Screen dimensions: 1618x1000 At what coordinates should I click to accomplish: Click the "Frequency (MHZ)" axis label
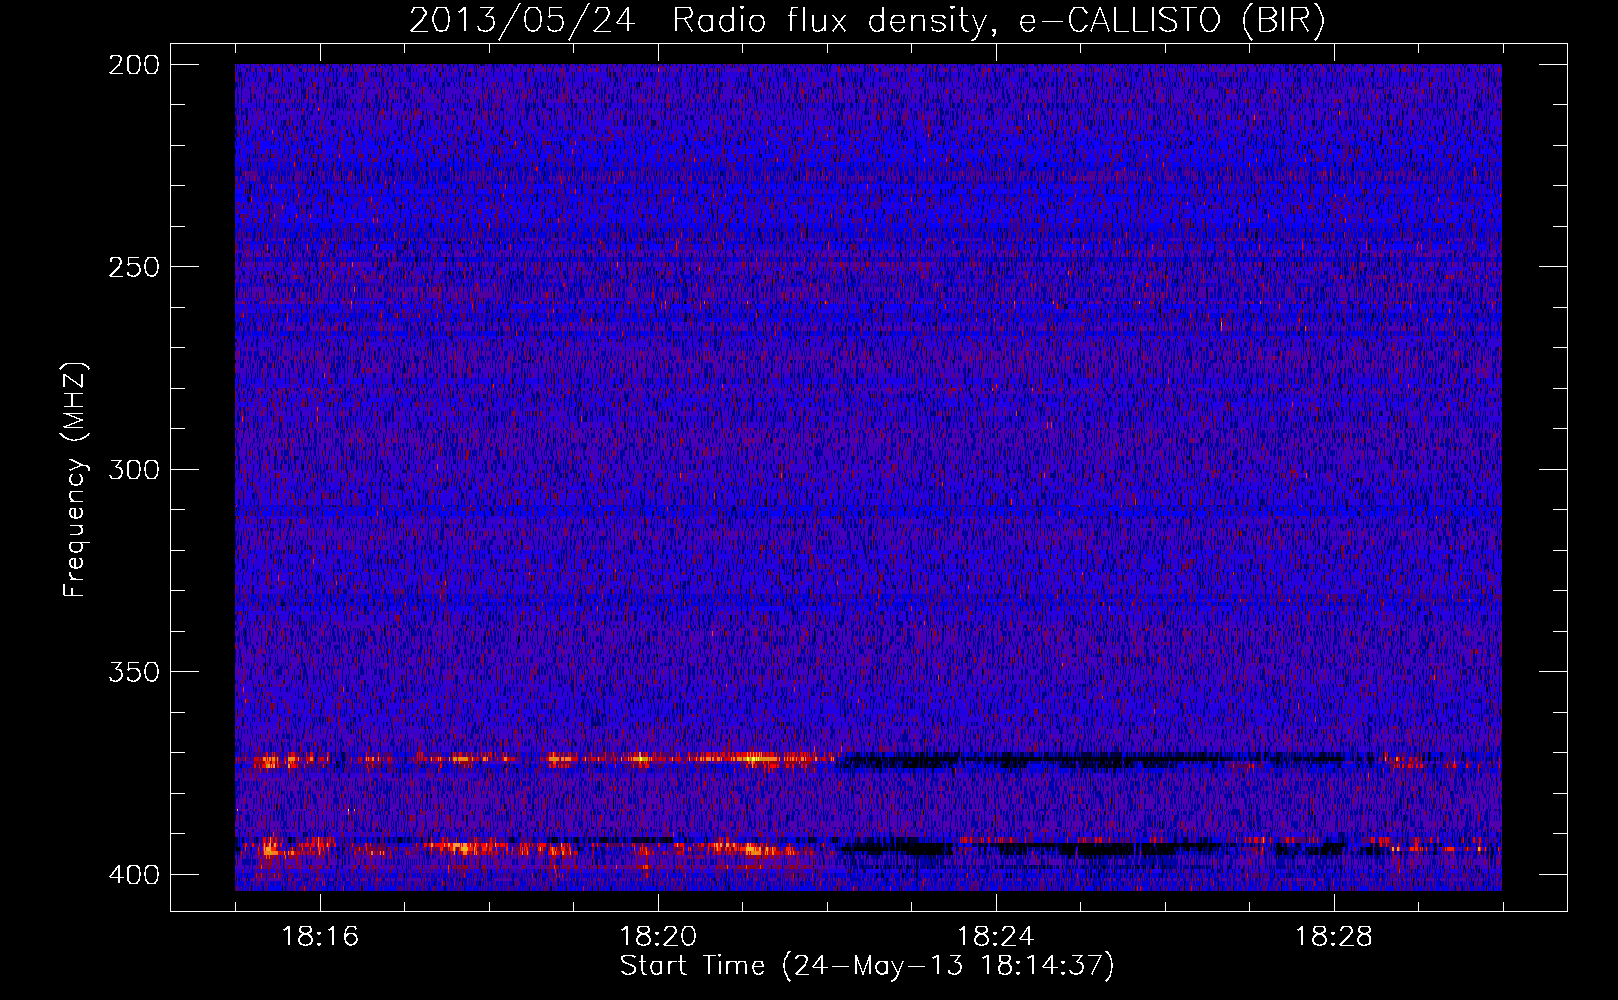pos(75,480)
